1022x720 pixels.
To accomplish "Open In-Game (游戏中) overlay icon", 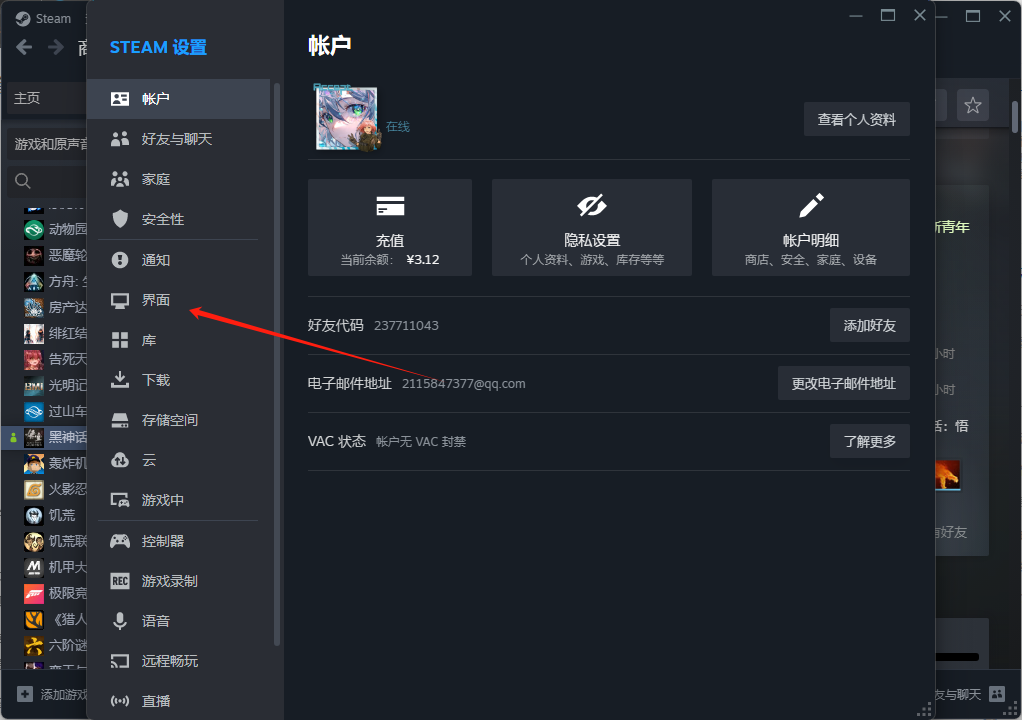I will [x=120, y=500].
